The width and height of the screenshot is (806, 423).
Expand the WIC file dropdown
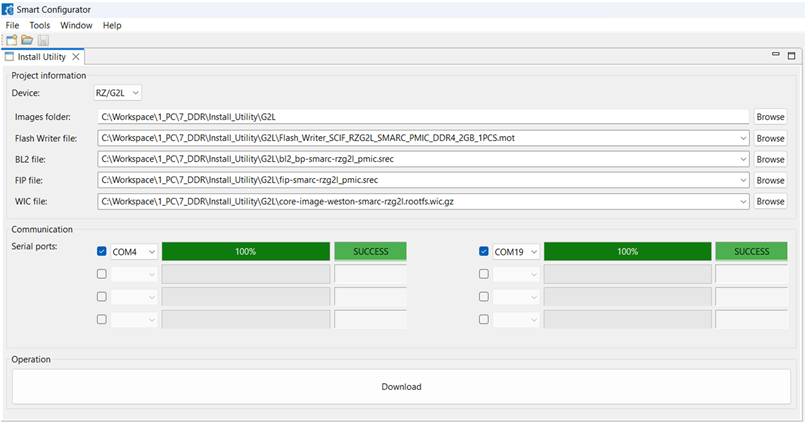click(x=742, y=201)
